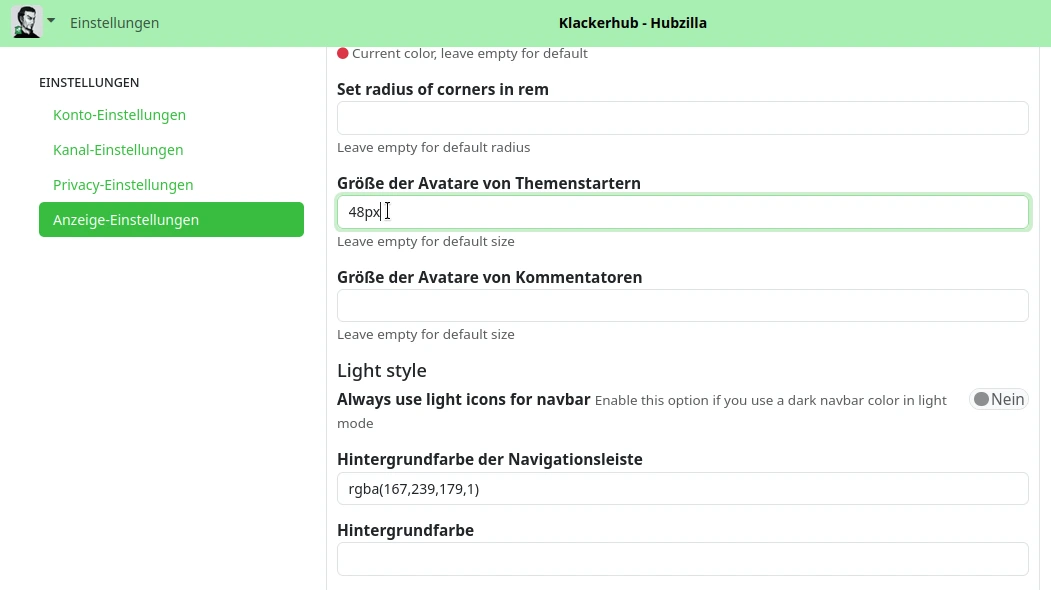Screen dimensions: 1051x590
Task: Click the 'Set radius of corners in rem' label
Action: 442,89
